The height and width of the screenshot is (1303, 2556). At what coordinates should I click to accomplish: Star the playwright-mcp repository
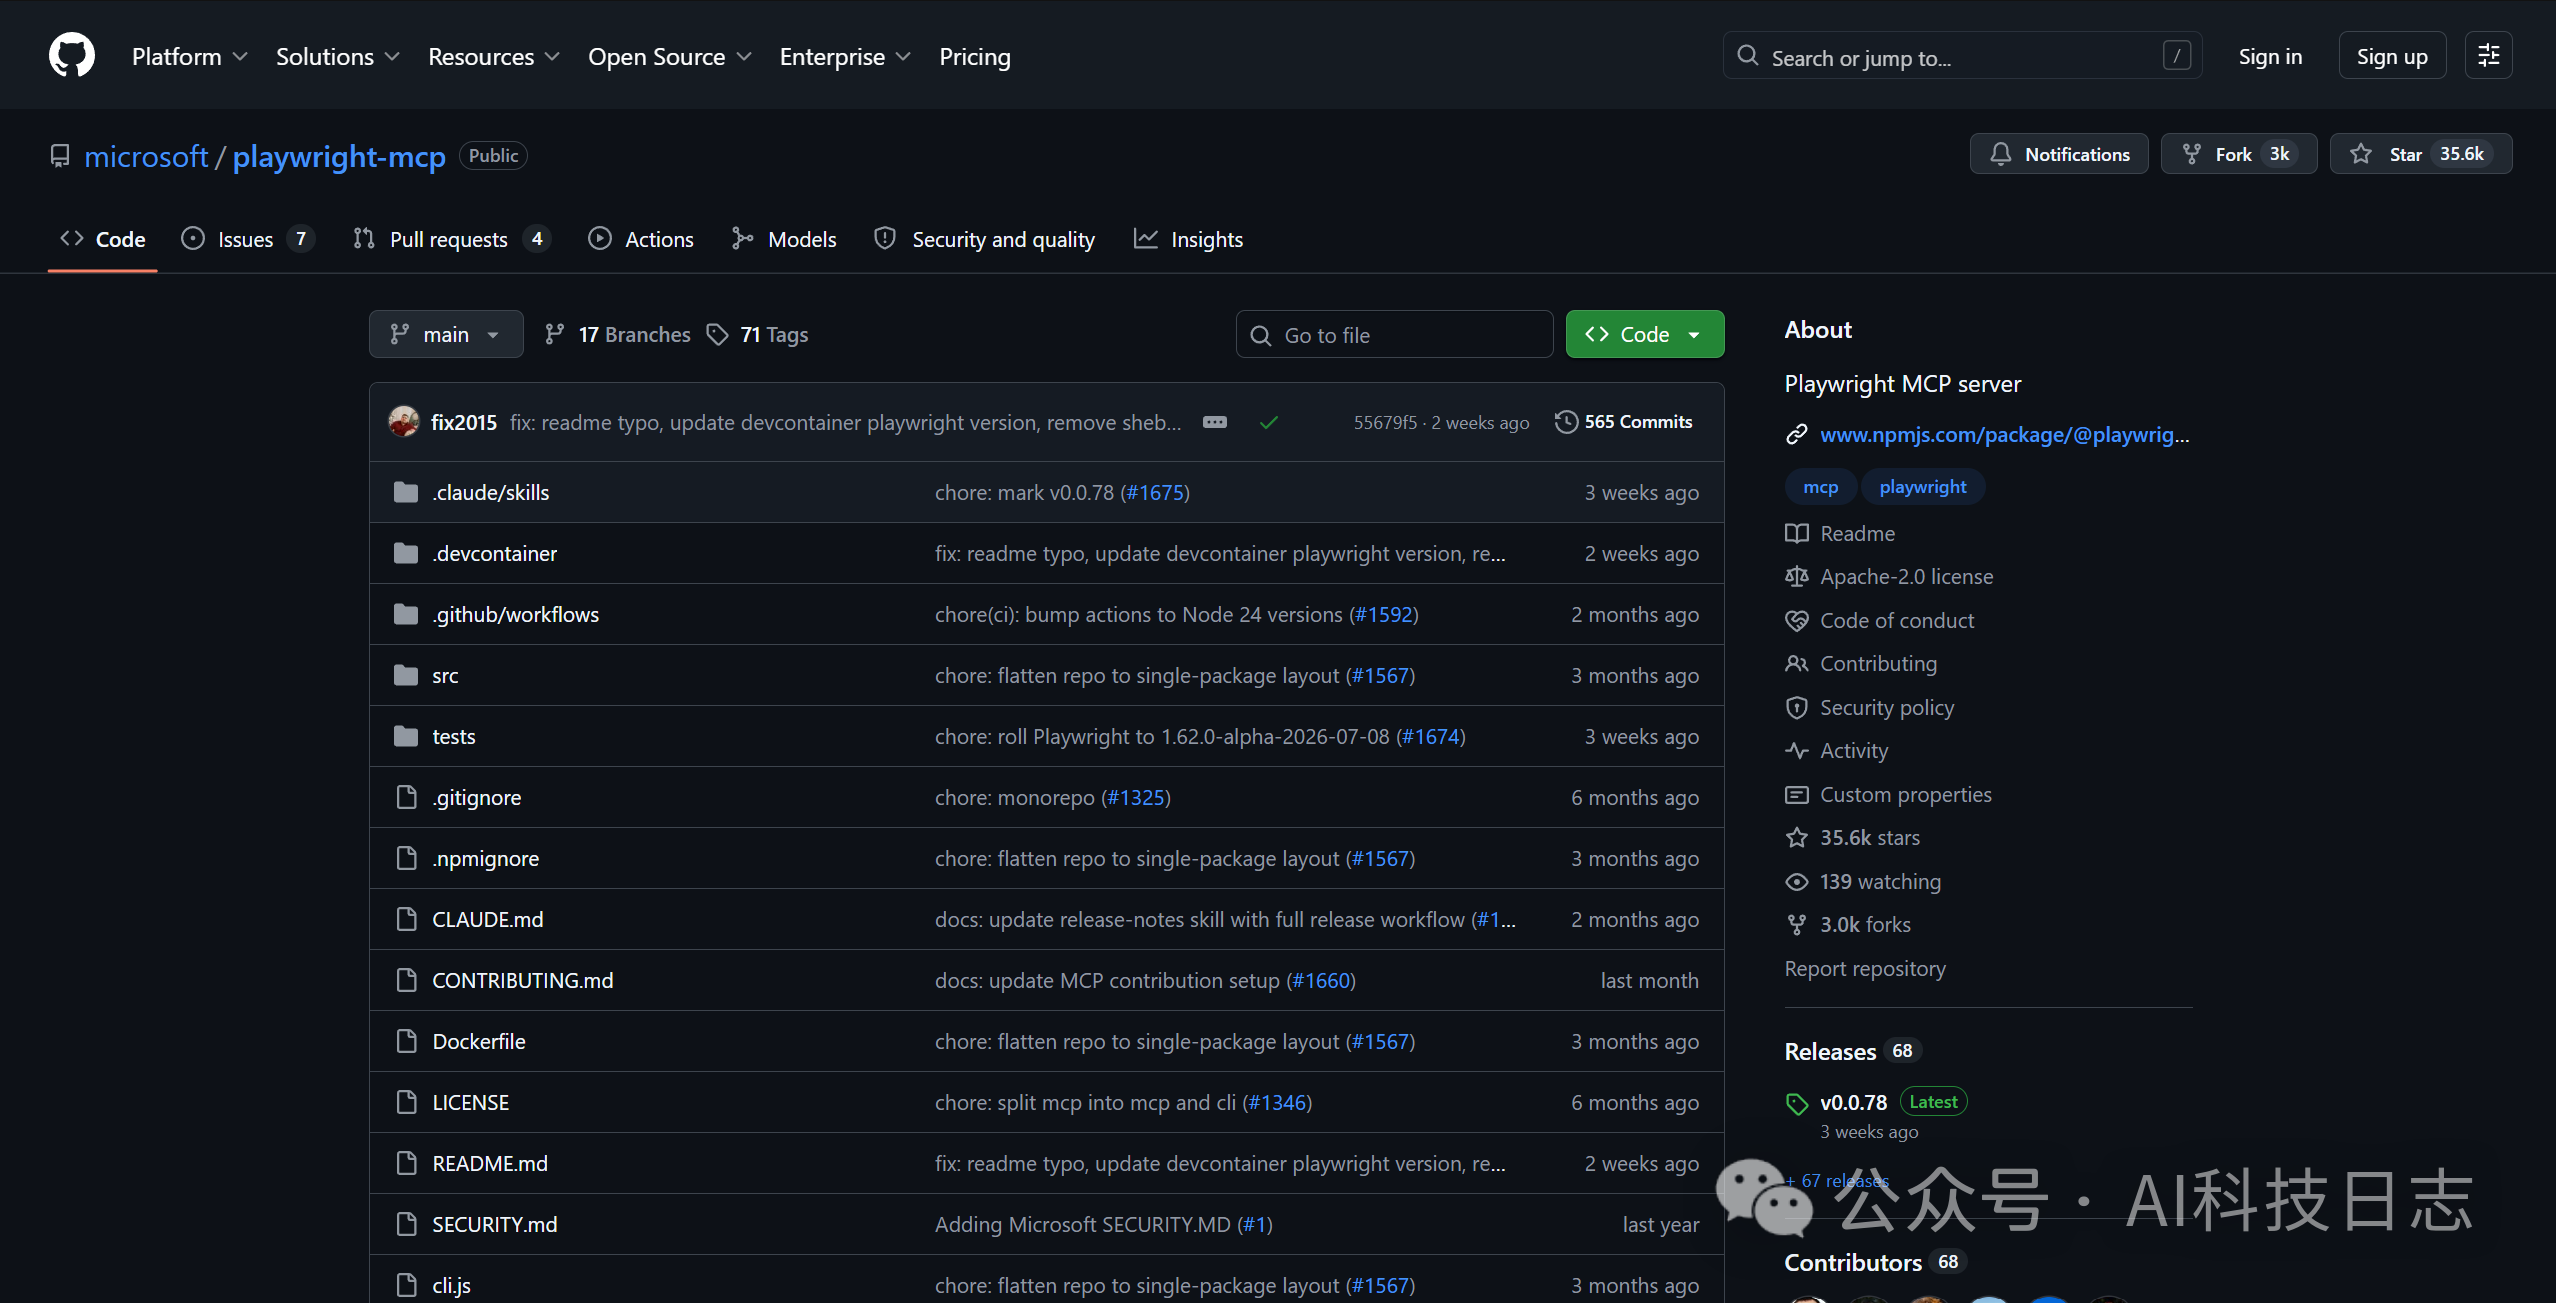[2421, 154]
